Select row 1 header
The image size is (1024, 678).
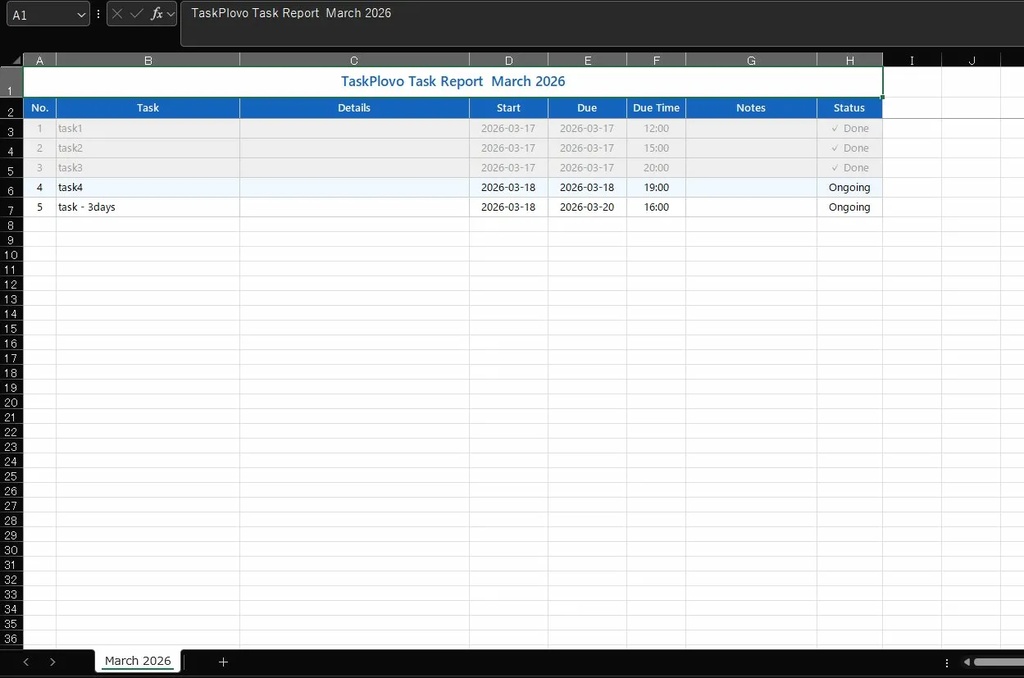click(11, 82)
